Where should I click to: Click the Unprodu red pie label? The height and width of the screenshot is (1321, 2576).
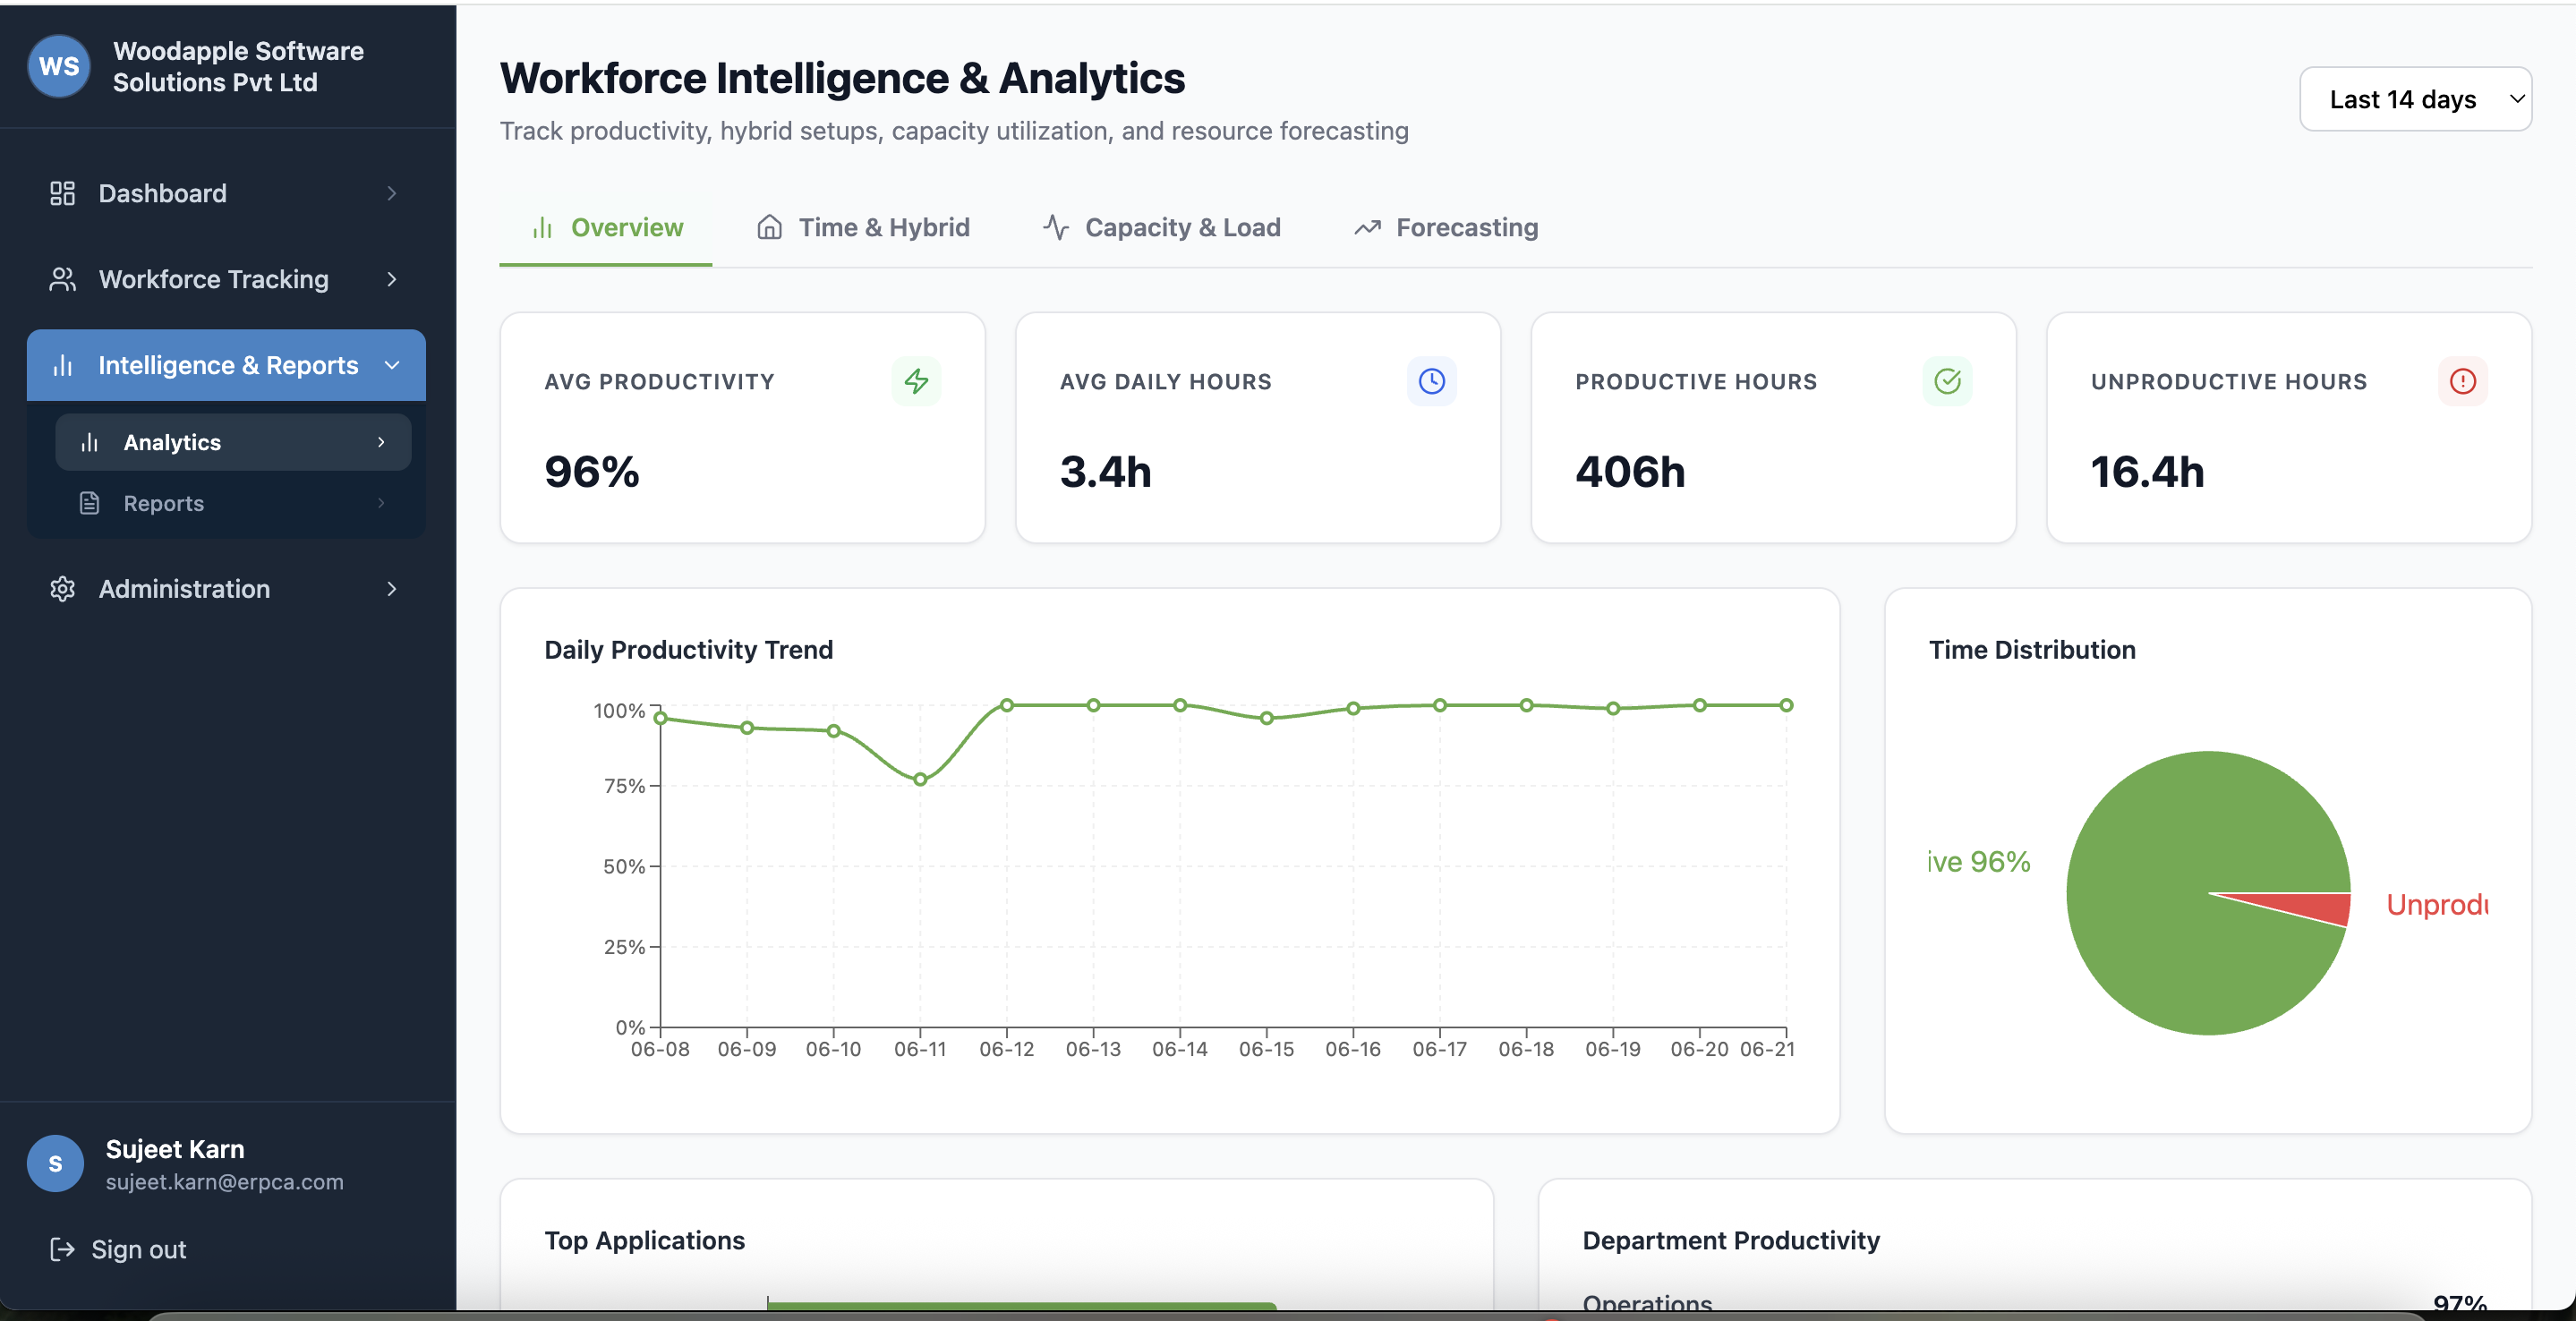[x=2437, y=905]
